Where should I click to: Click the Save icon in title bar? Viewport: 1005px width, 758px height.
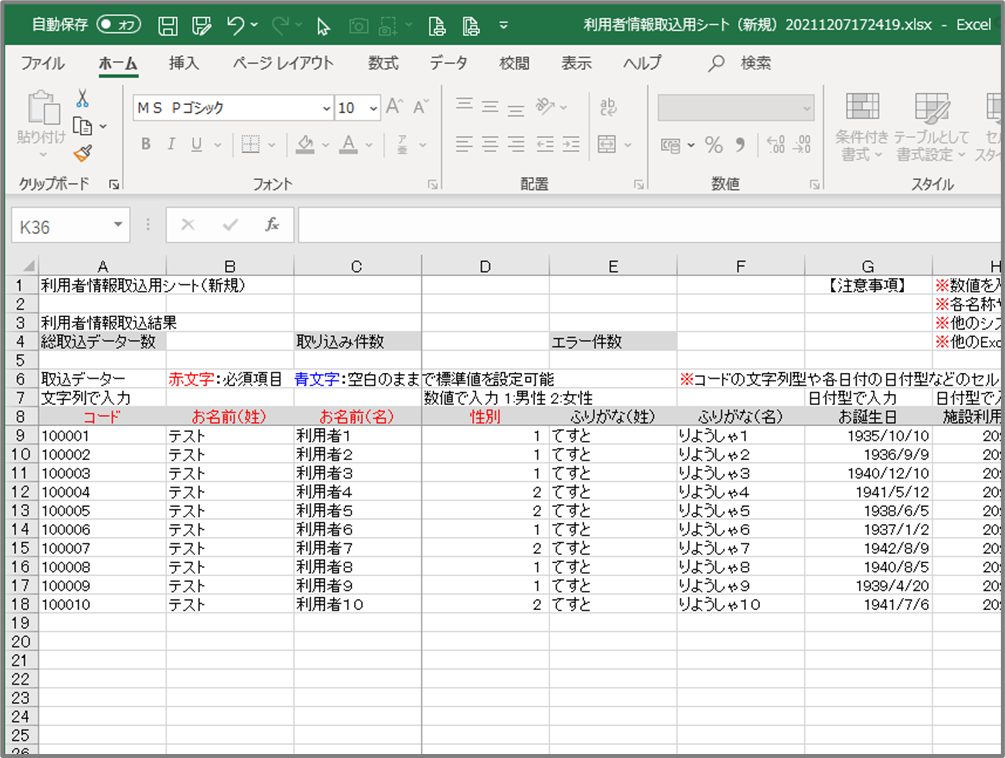[x=168, y=26]
